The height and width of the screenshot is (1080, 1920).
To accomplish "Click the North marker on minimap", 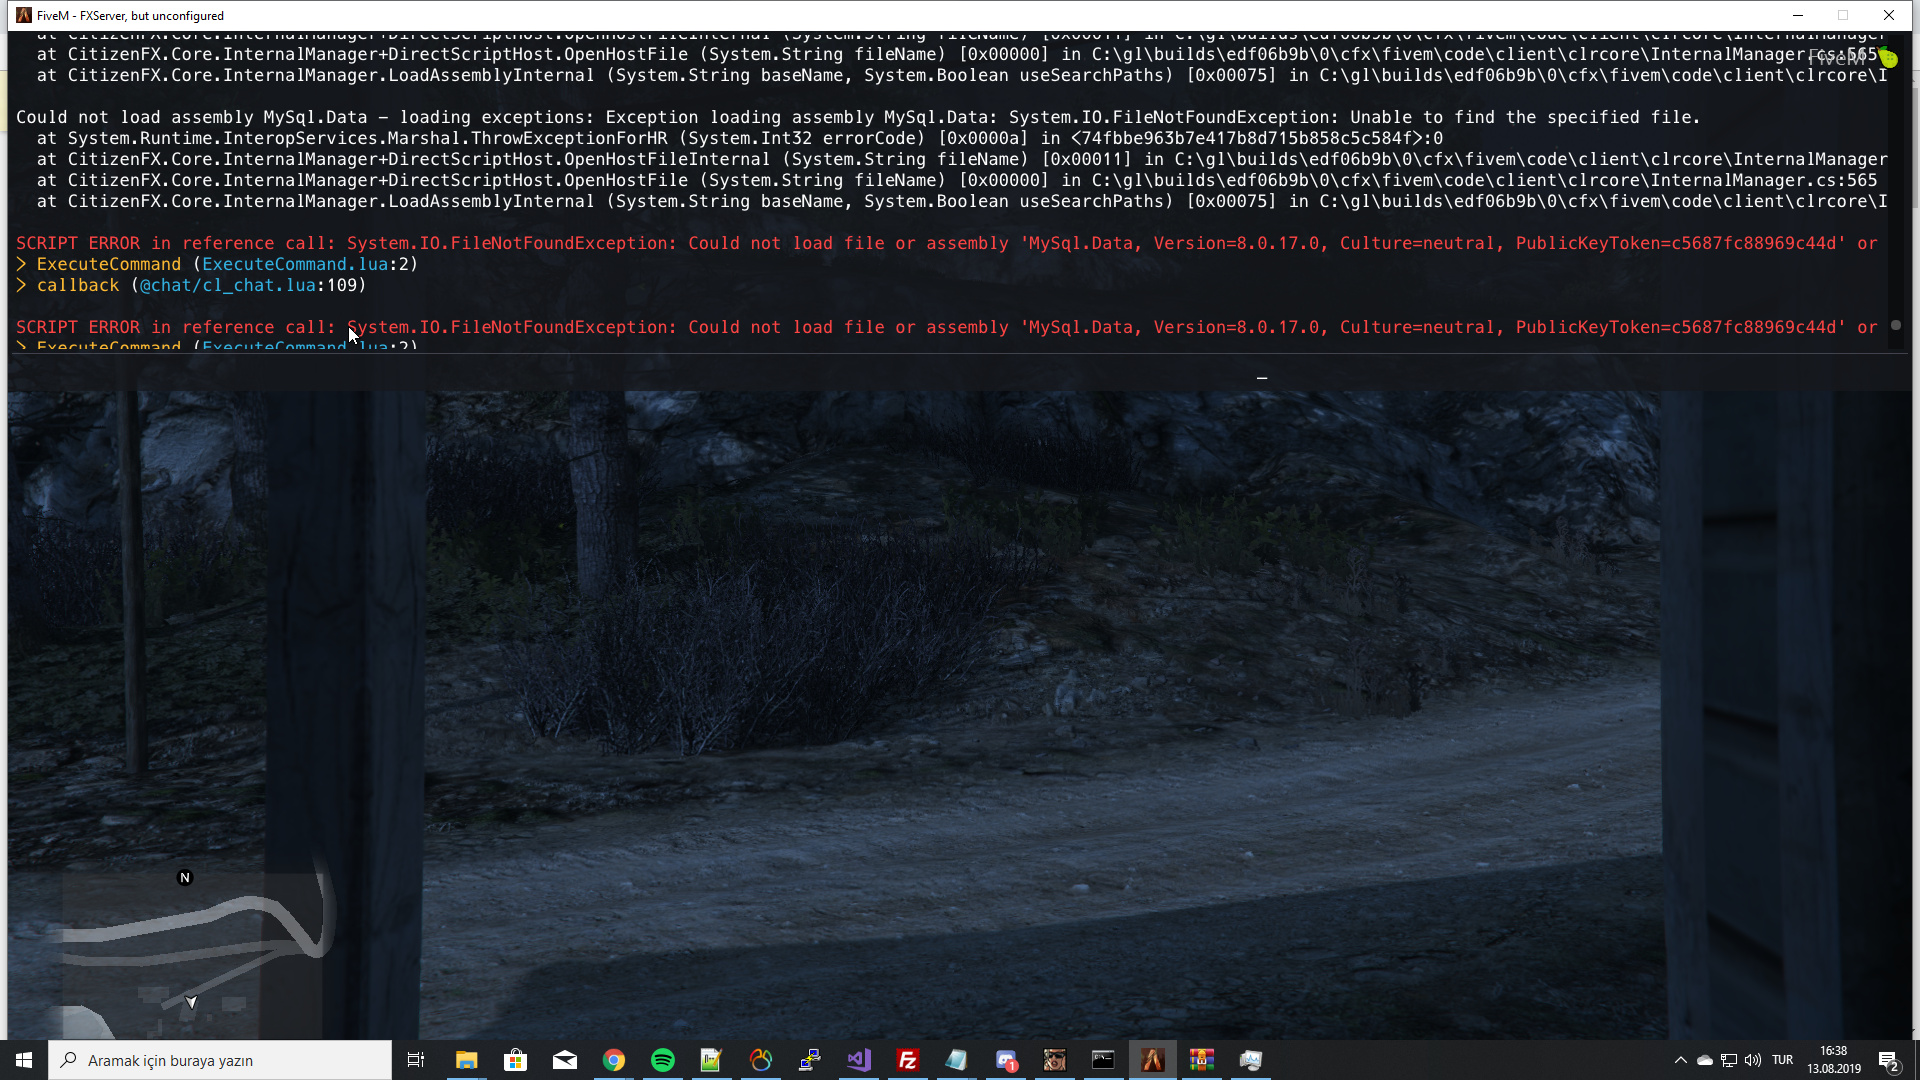I will 185,878.
